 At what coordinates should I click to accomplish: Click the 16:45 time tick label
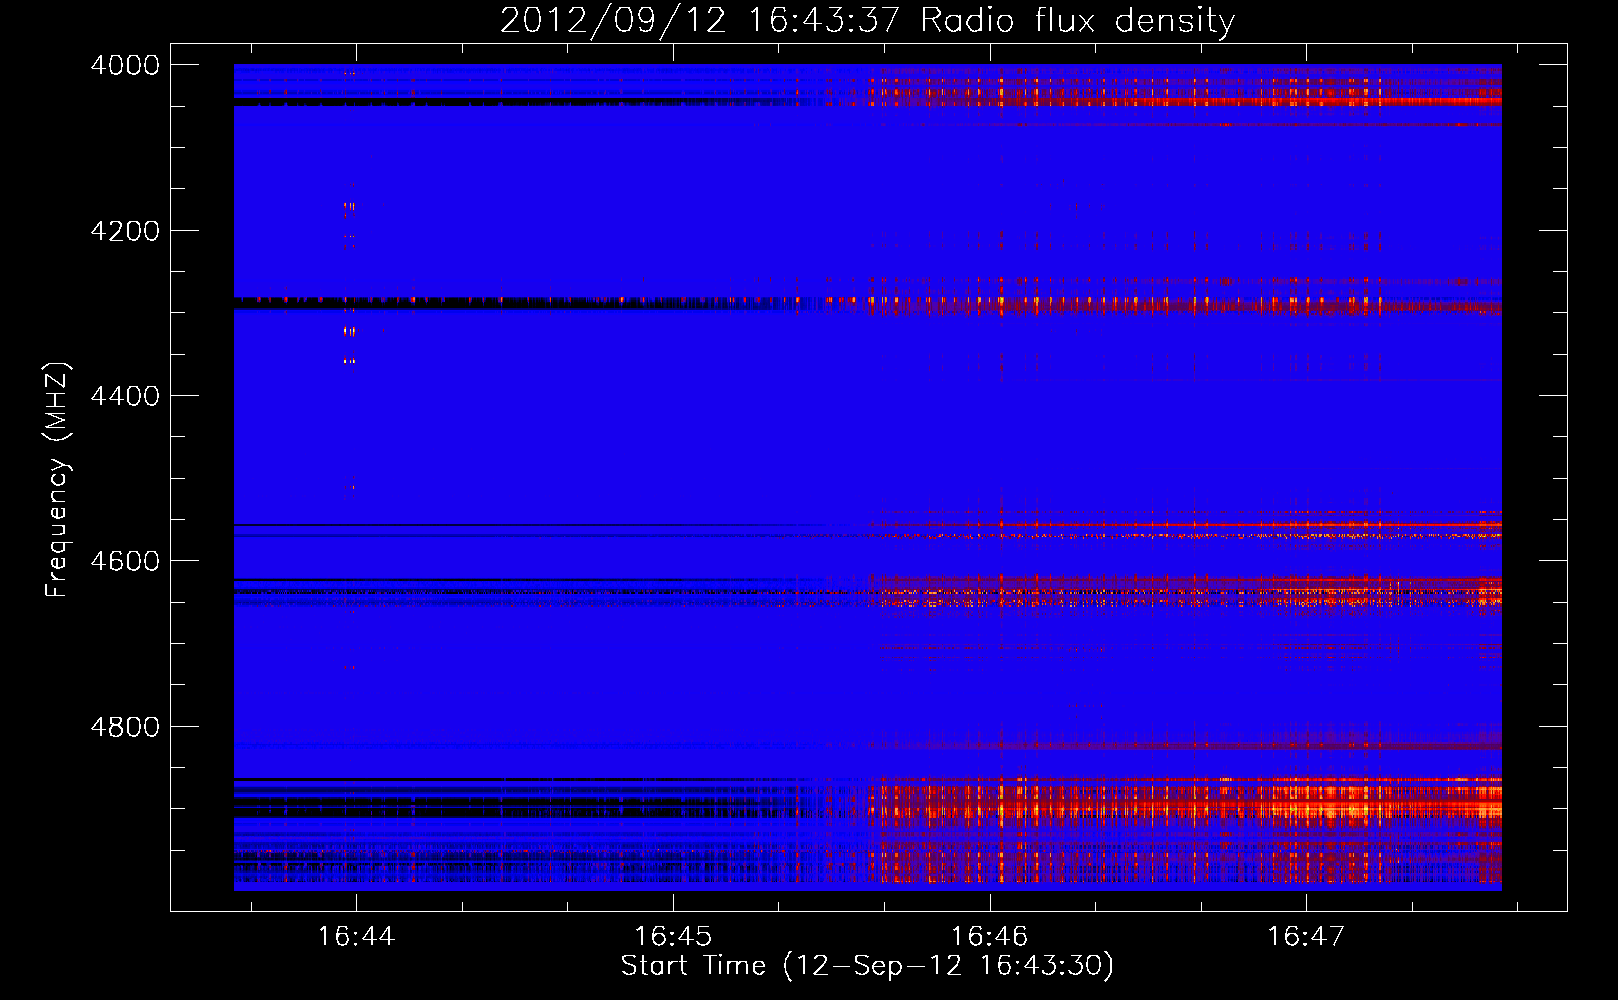coord(673,936)
